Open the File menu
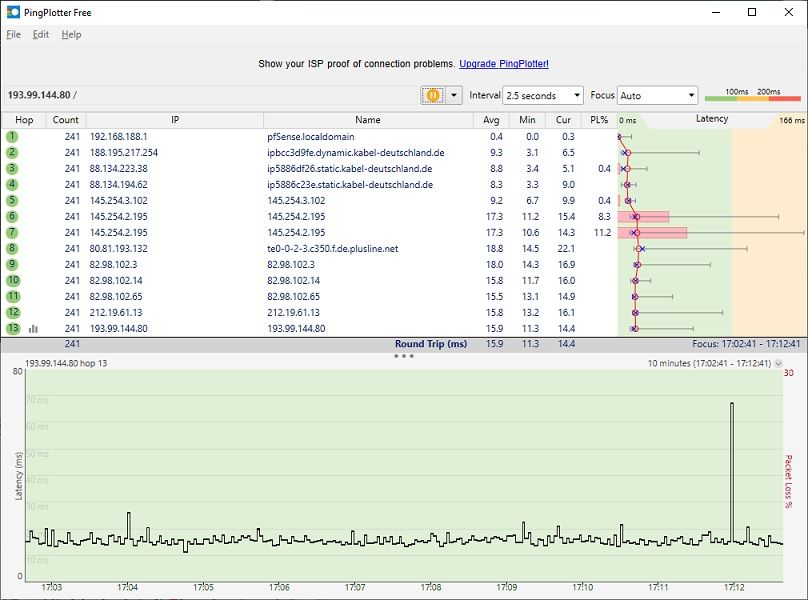Image resolution: width=808 pixels, height=600 pixels. click(x=13, y=34)
